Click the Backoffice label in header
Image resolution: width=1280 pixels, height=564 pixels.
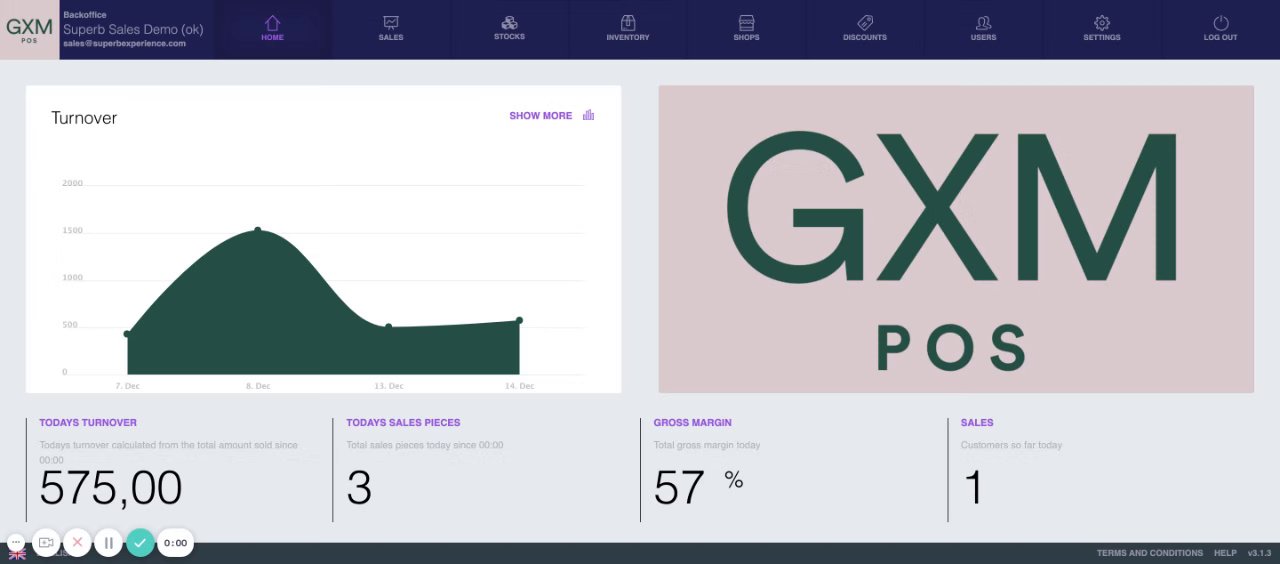tap(85, 15)
